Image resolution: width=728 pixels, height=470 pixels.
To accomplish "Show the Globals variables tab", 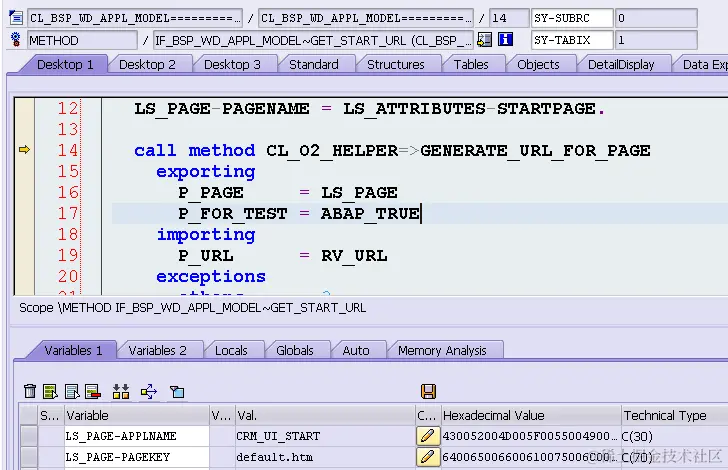I will coord(295,351).
